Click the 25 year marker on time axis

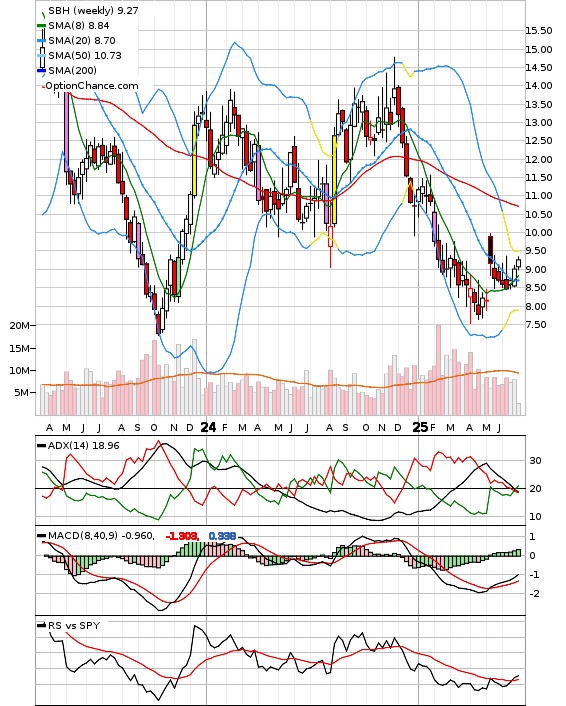coord(420,427)
